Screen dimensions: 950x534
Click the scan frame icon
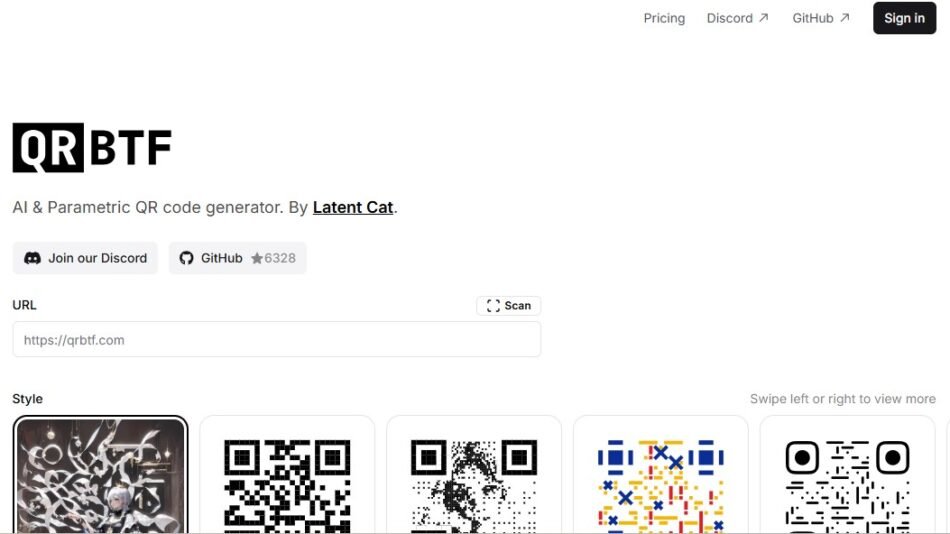(493, 306)
